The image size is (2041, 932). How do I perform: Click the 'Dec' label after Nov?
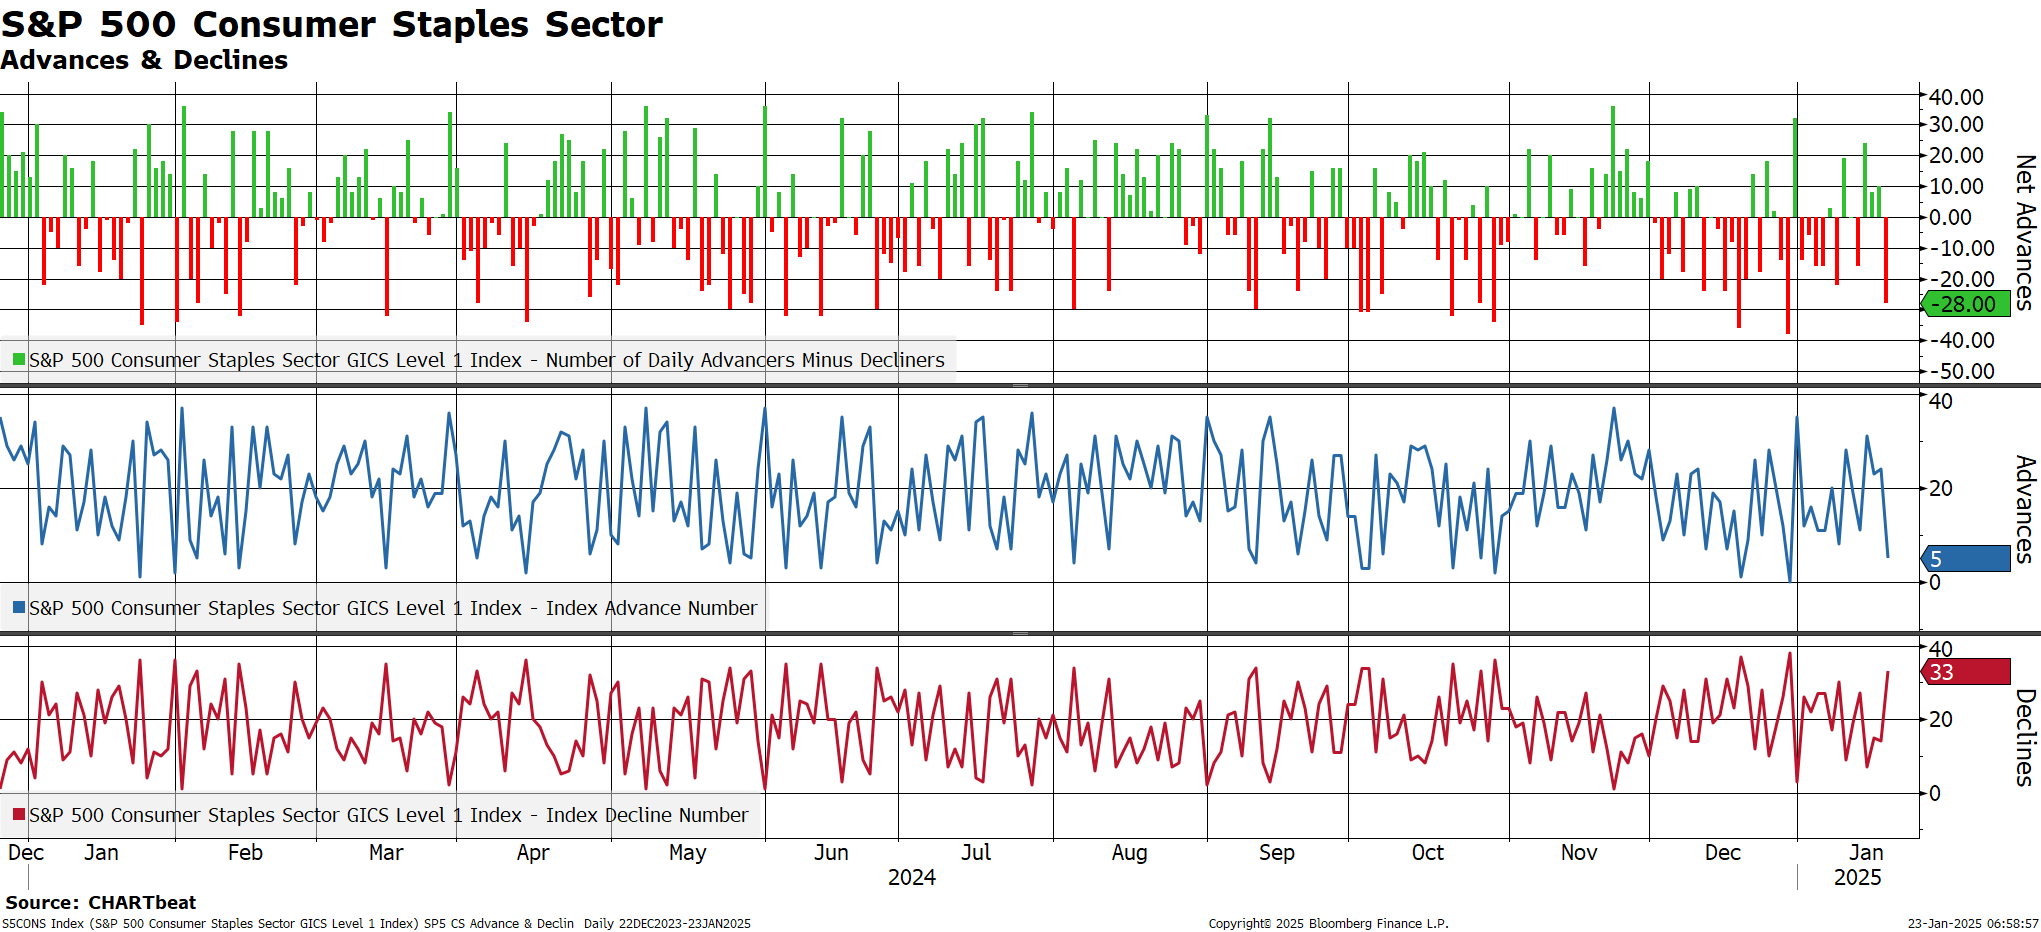coord(1723,852)
